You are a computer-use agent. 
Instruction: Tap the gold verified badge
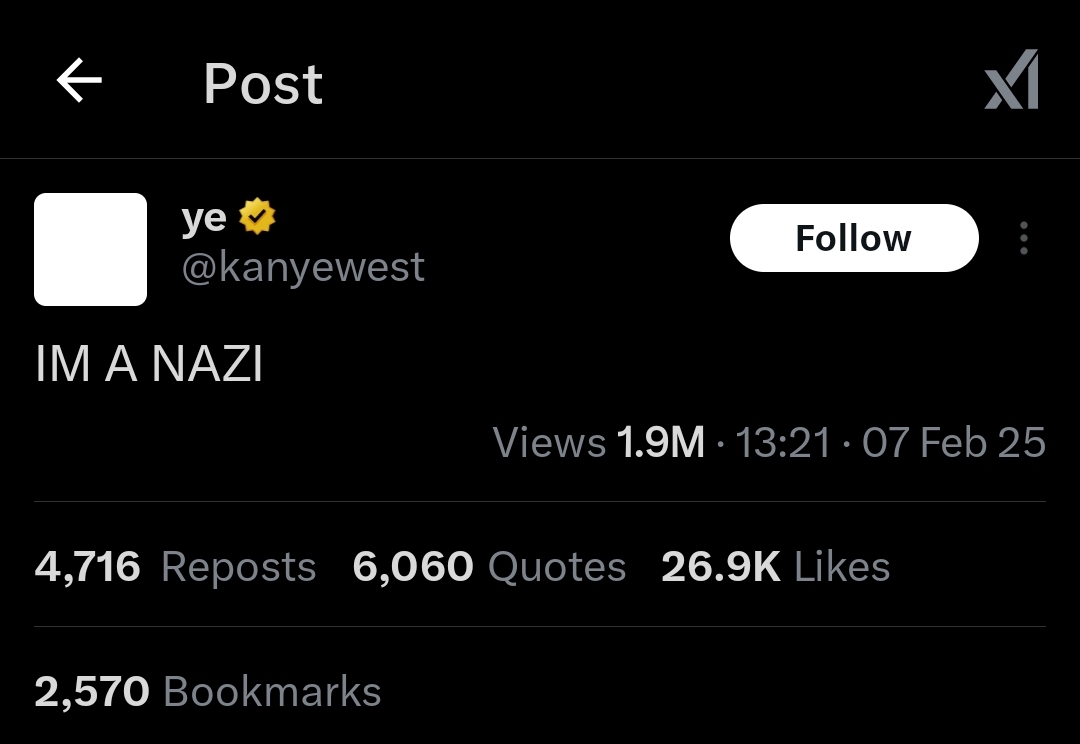257,216
